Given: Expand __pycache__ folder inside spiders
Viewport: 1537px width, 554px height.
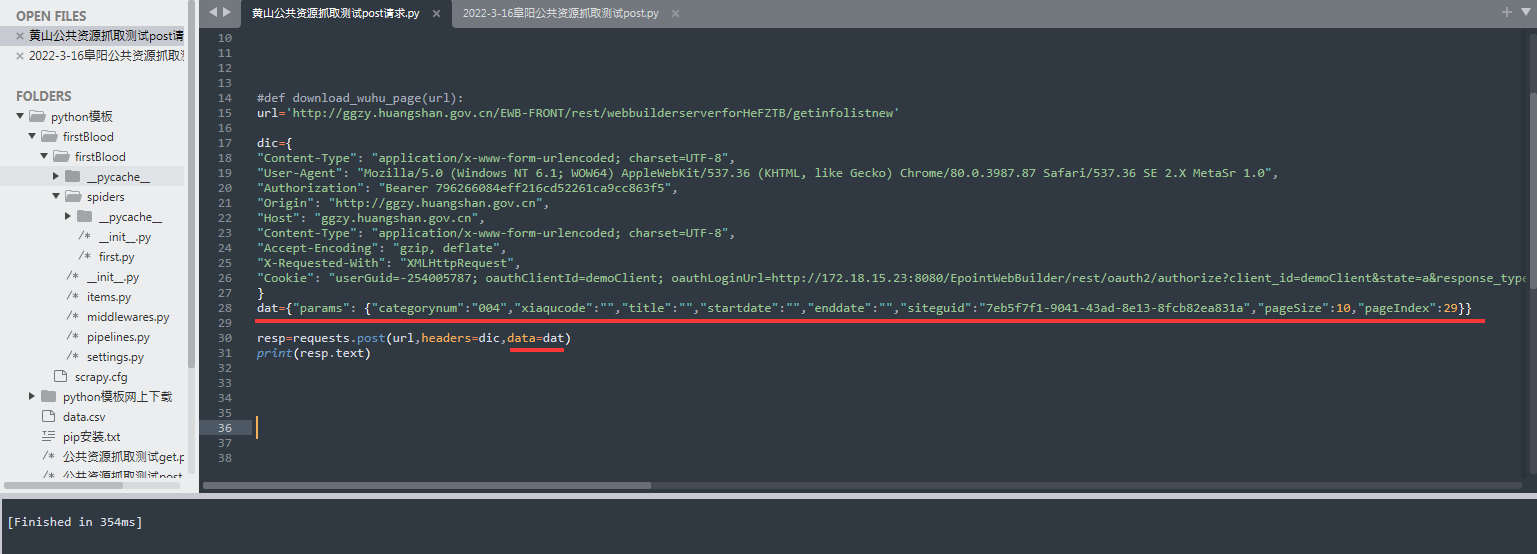Looking at the screenshot, I should pyautogui.click(x=69, y=217).
